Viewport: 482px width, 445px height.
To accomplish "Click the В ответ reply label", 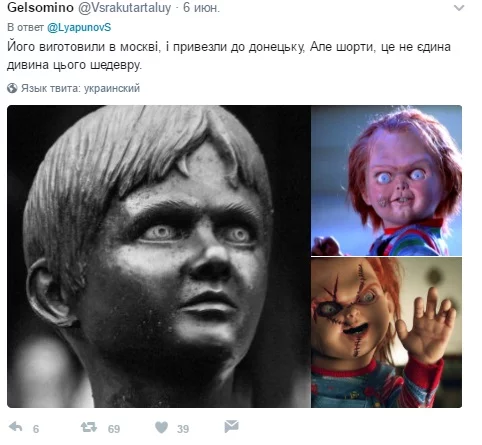I will point(26,27).
